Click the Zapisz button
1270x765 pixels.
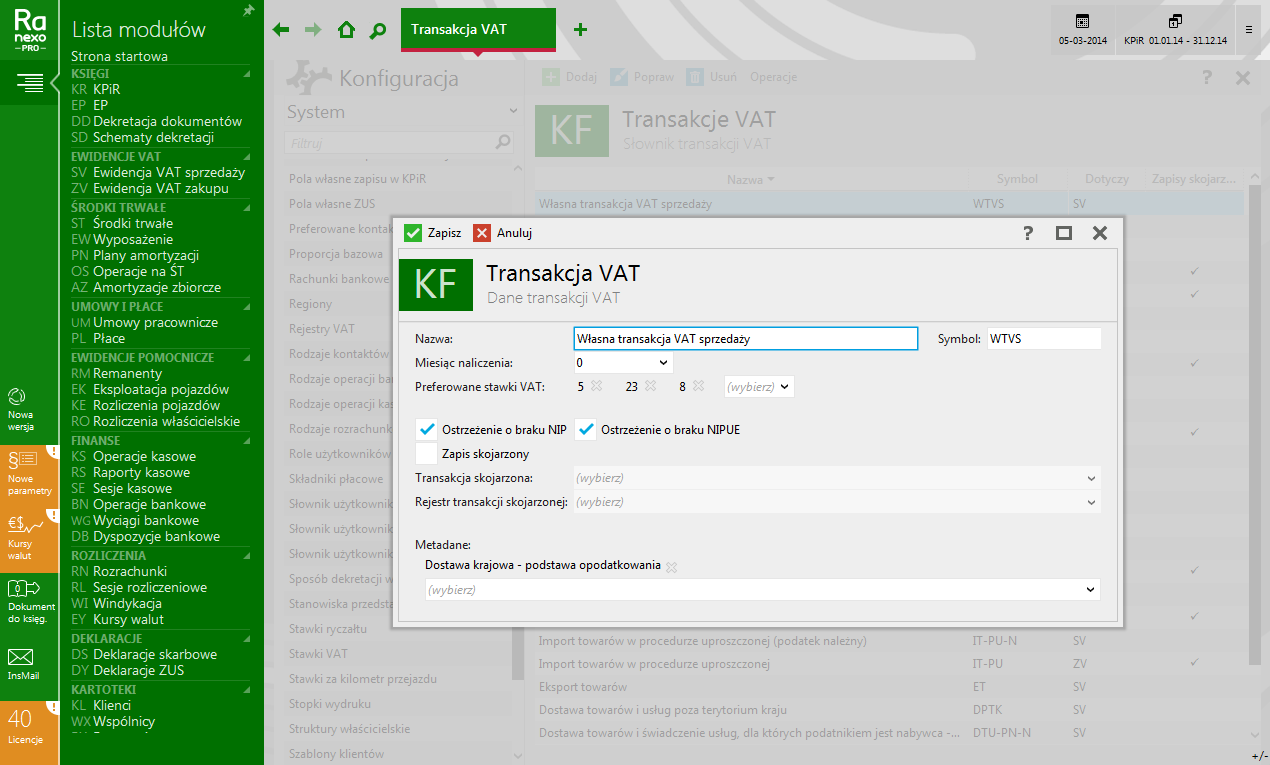click(x=433, y=233)
